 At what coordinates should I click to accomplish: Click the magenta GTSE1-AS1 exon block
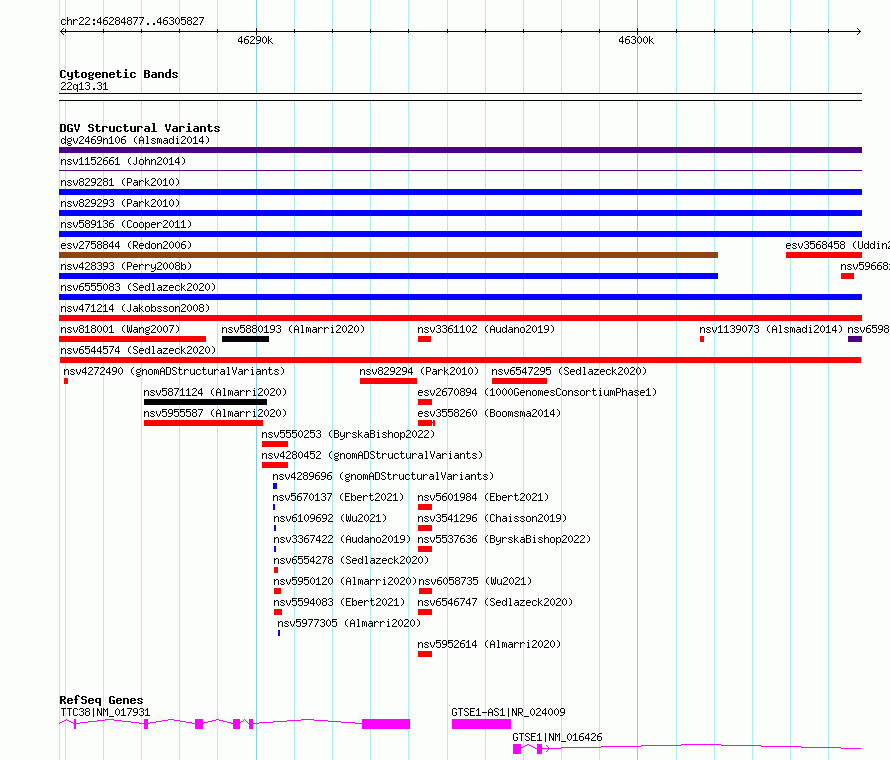click(x=481, y=724)
